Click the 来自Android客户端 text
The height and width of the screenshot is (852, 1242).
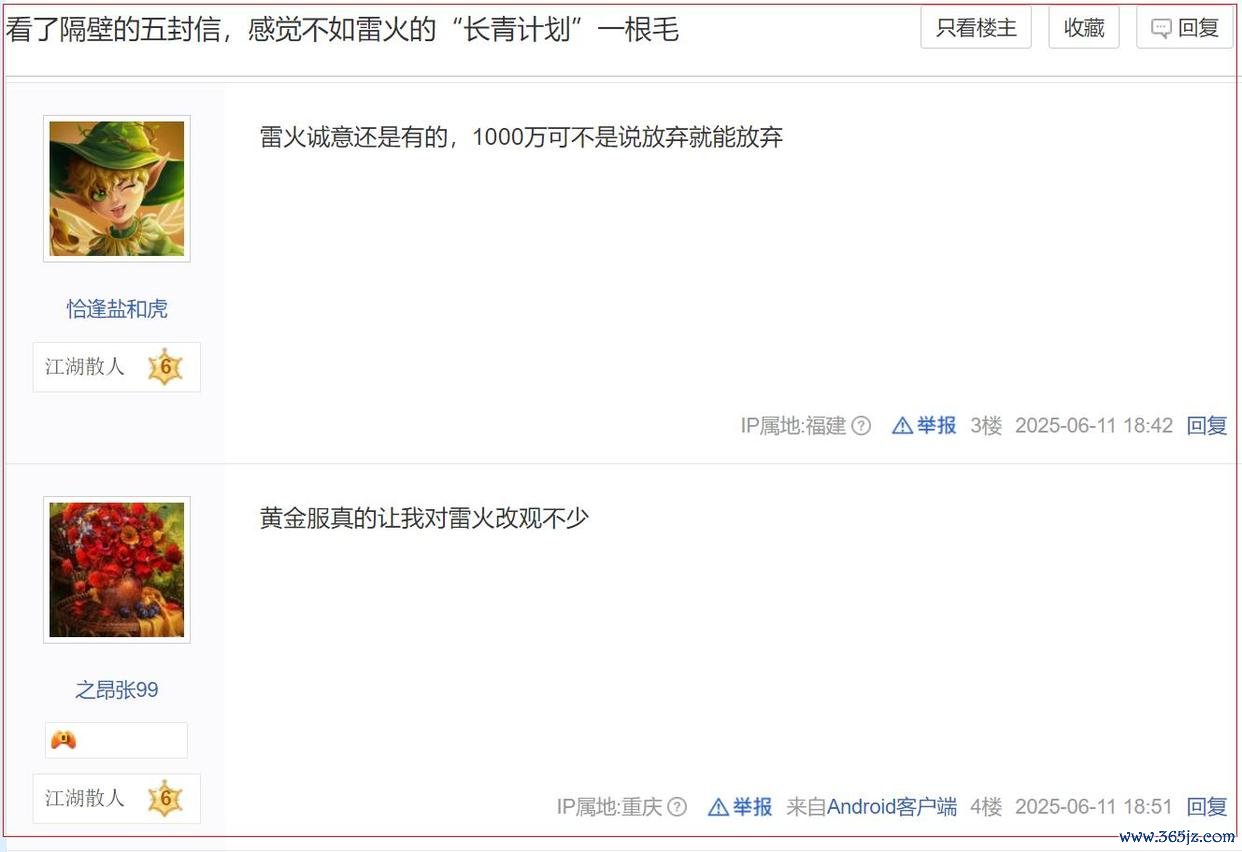[871, 806]
